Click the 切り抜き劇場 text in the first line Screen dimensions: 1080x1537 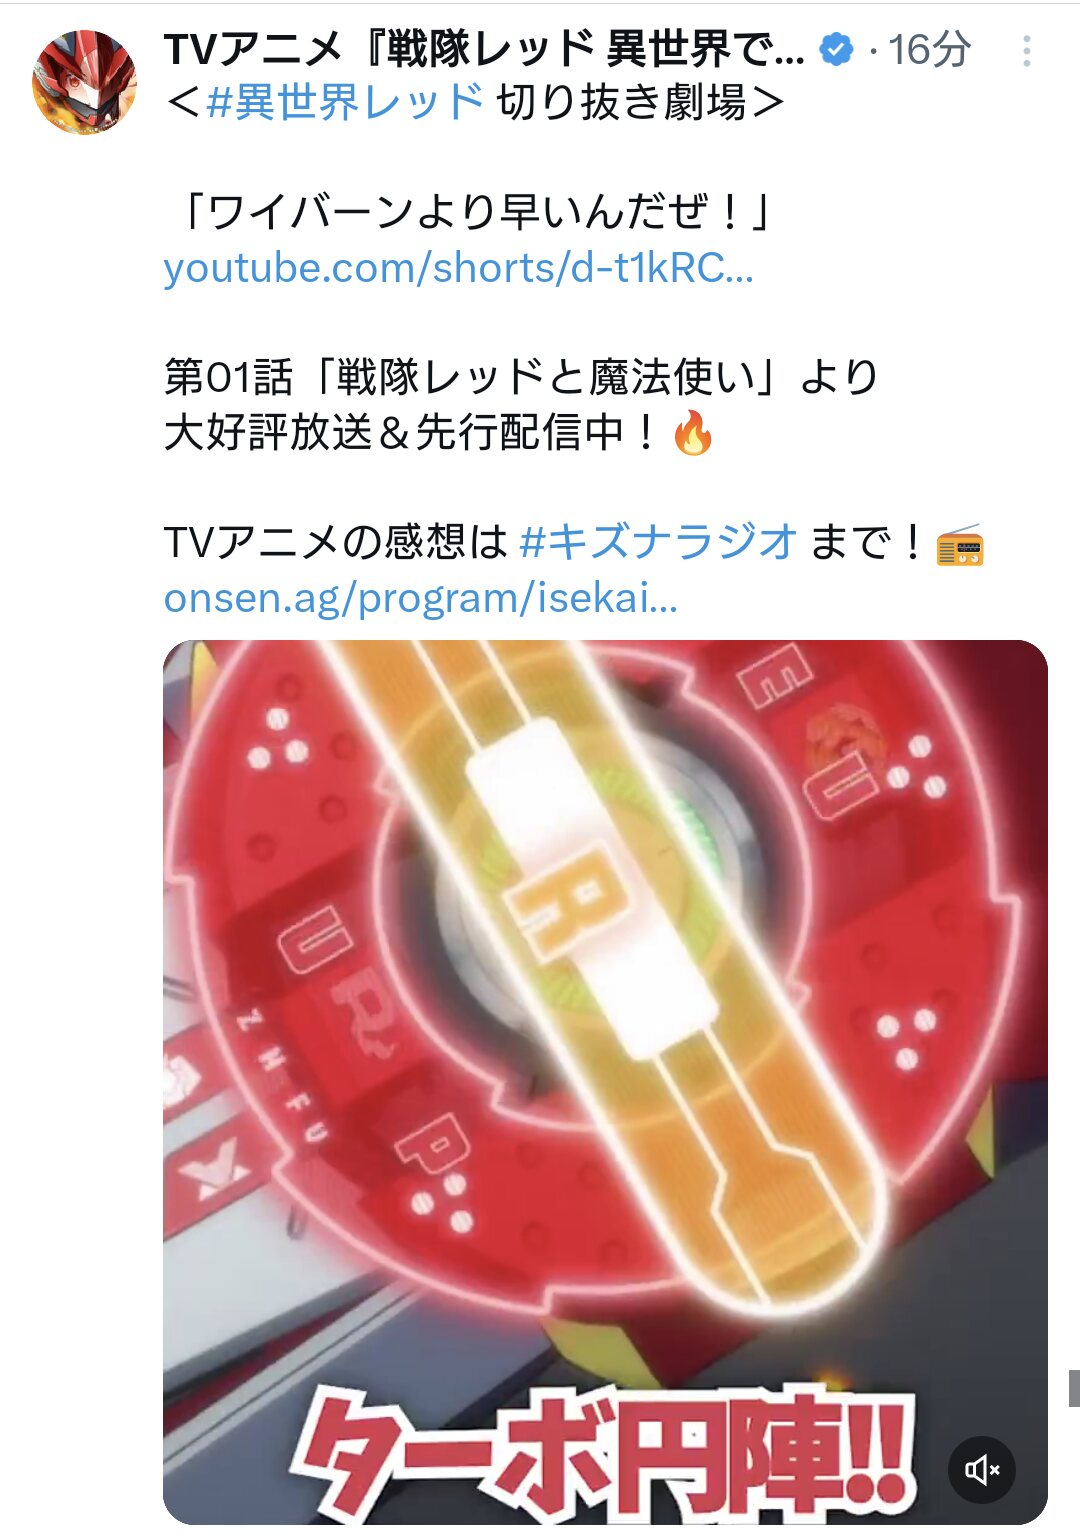point(621,102)
